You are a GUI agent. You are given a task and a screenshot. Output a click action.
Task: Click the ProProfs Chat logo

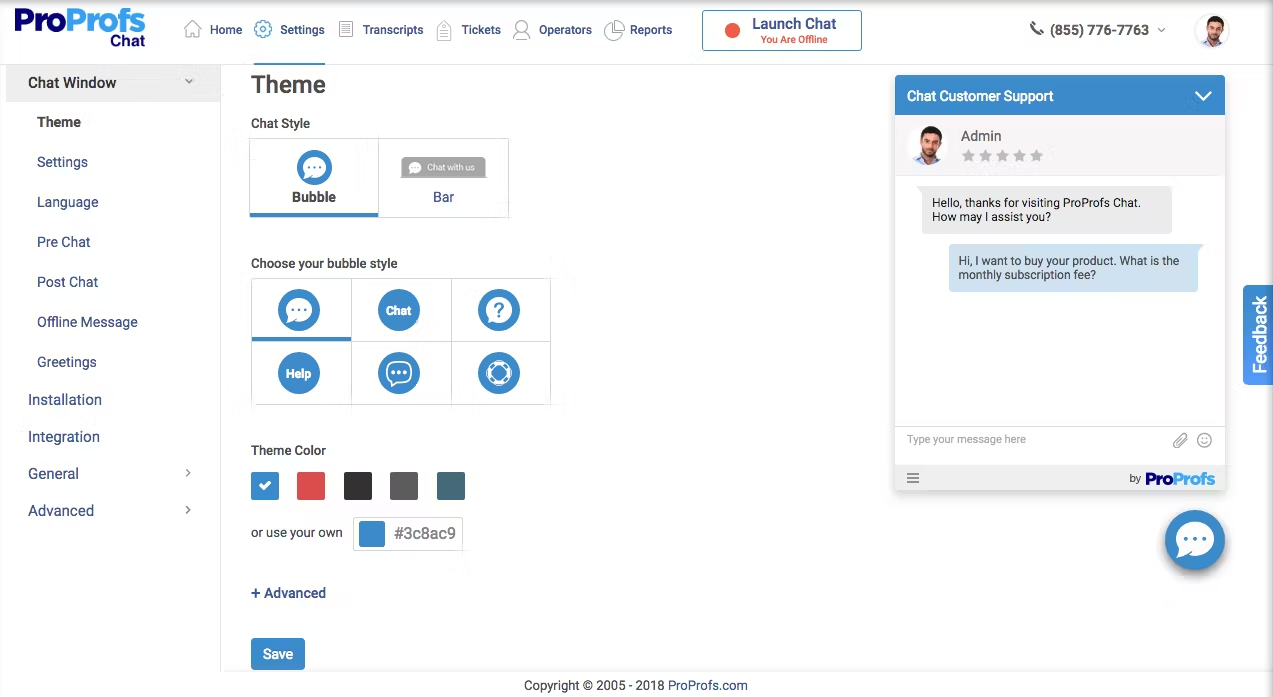click(x=80, y=28)
